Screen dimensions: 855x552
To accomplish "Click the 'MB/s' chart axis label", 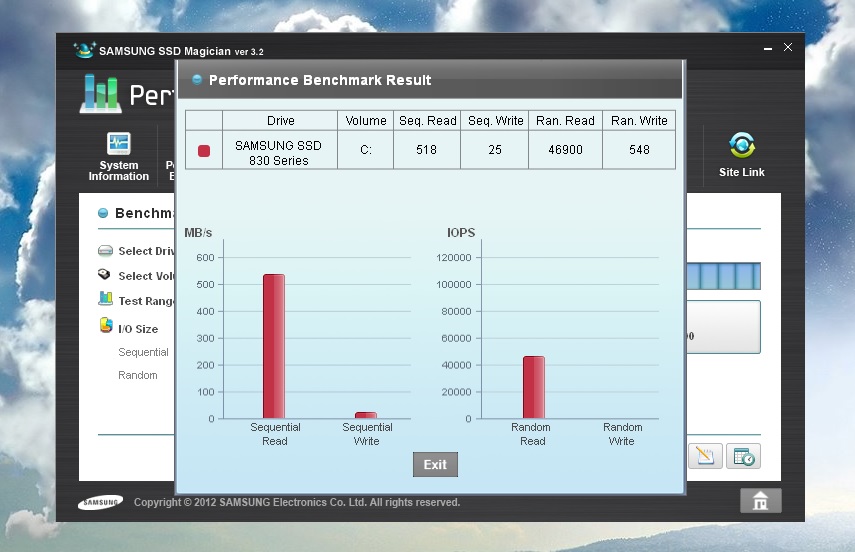I will coord(198,233).
